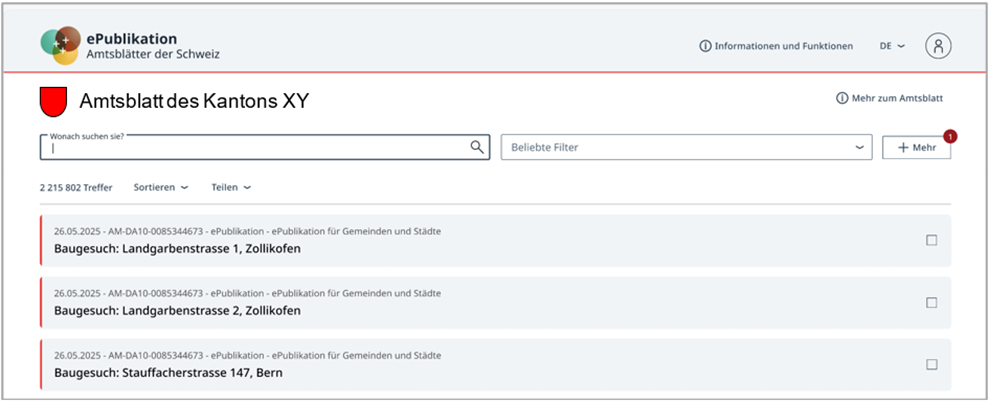The height and width of the screenshot is (402, 989).
Task: Open the user profile icon
Action: pyautogui.click(x=938, y=46)
